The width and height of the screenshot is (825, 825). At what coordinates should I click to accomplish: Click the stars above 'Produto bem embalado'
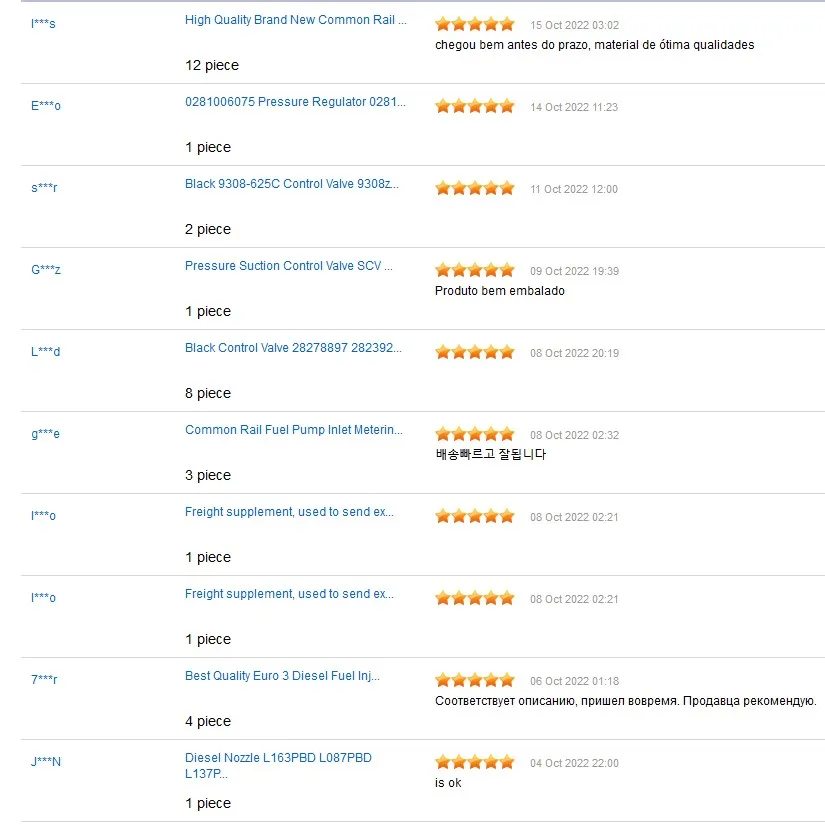click(474, 270)
